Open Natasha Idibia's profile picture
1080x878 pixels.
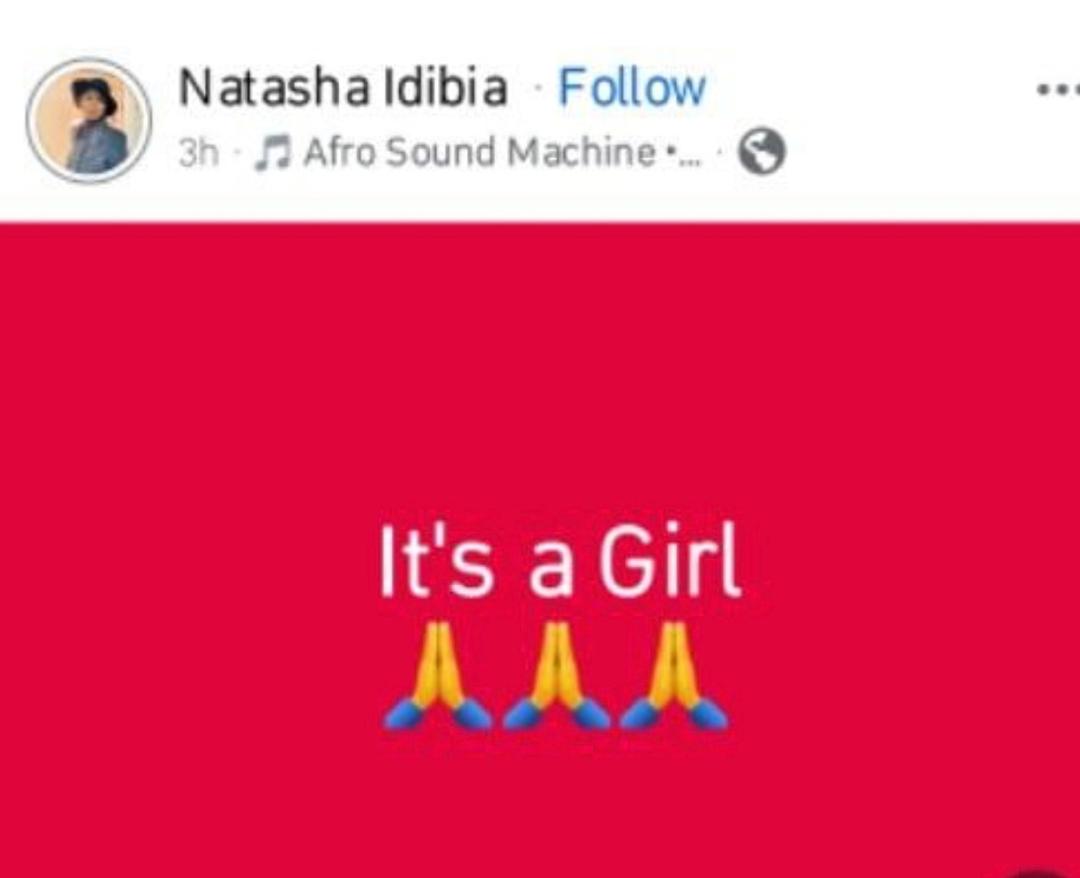(89, 121)
